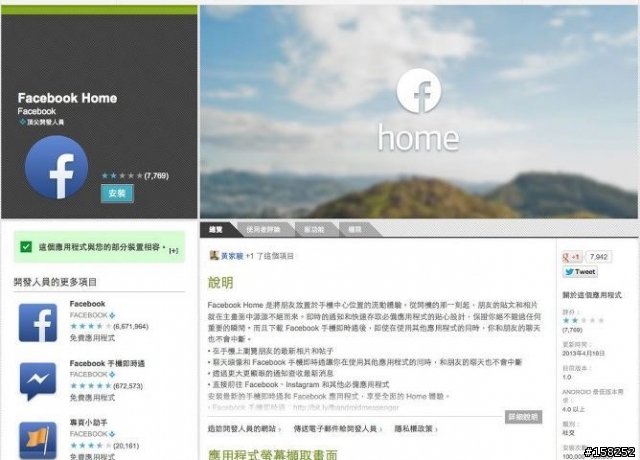This screenshot has height=460, width=640.
Task: Click the 黃家駿 profile avatar thumbnail
Action: click(214, 256)
